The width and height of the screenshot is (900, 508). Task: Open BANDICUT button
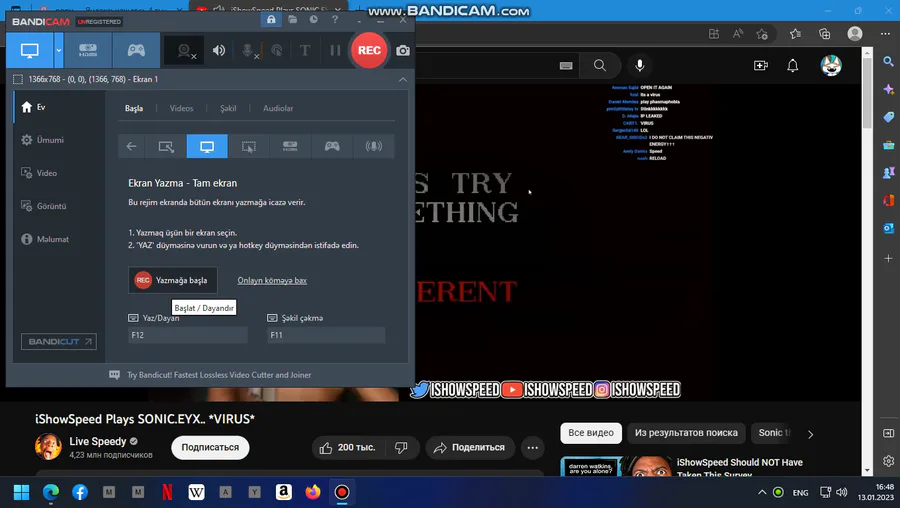point(59,342)
